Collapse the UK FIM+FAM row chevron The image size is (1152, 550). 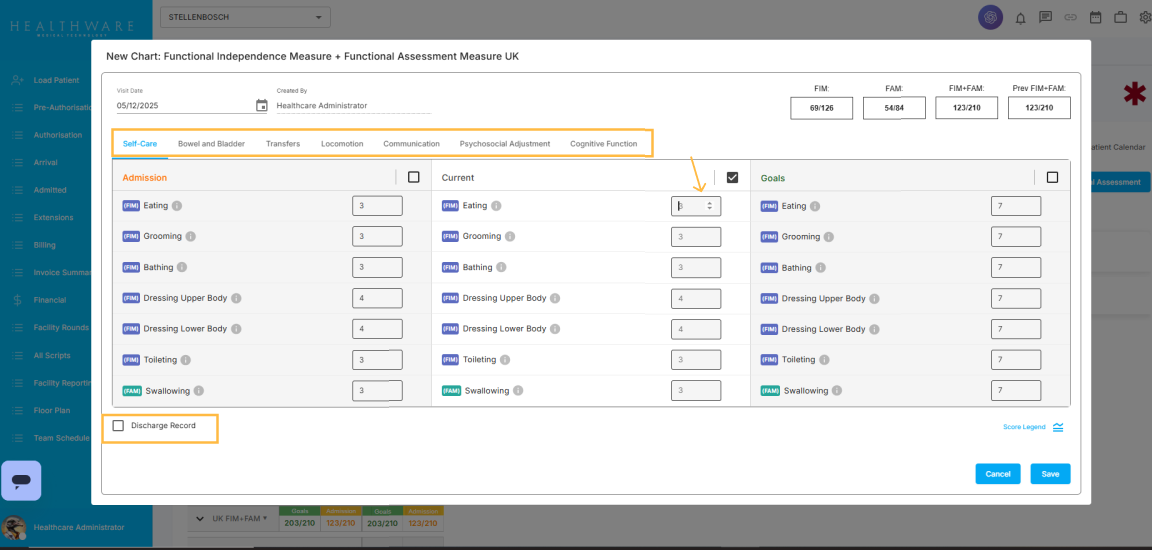(x=200, y=519)
